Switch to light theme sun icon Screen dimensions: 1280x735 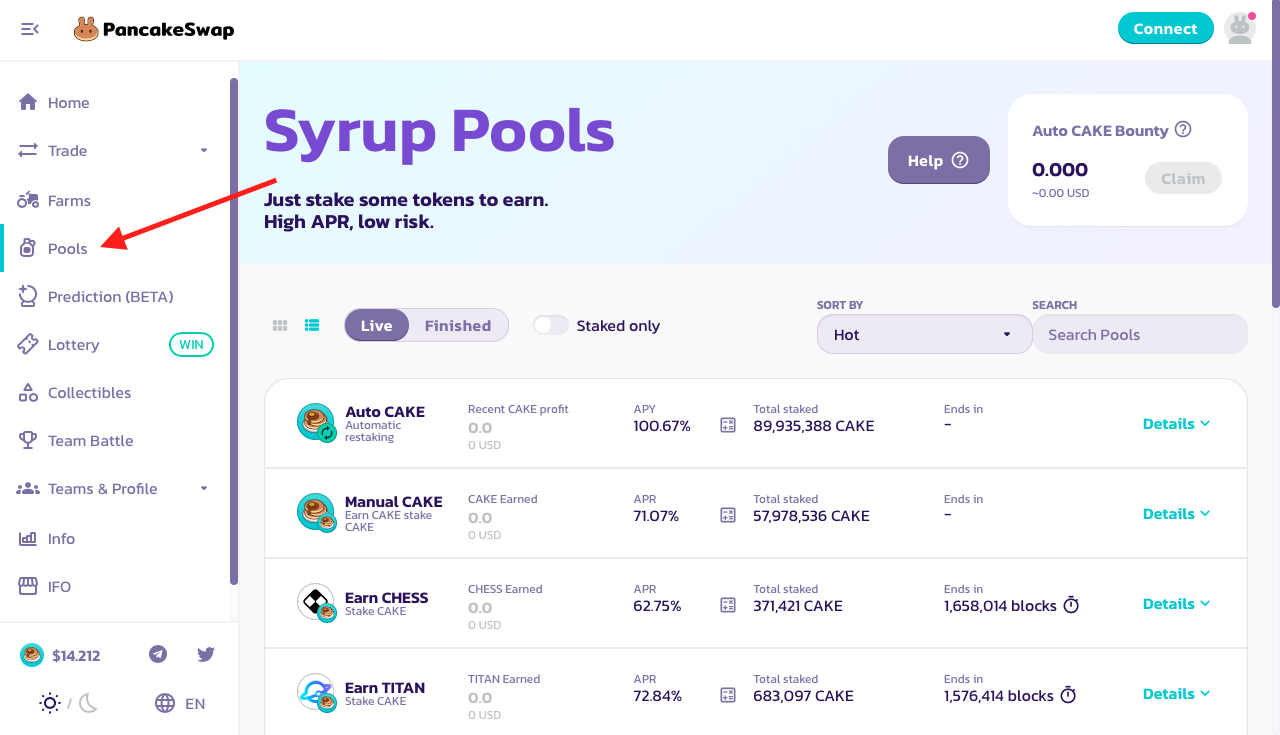click(x=49, y=703)
